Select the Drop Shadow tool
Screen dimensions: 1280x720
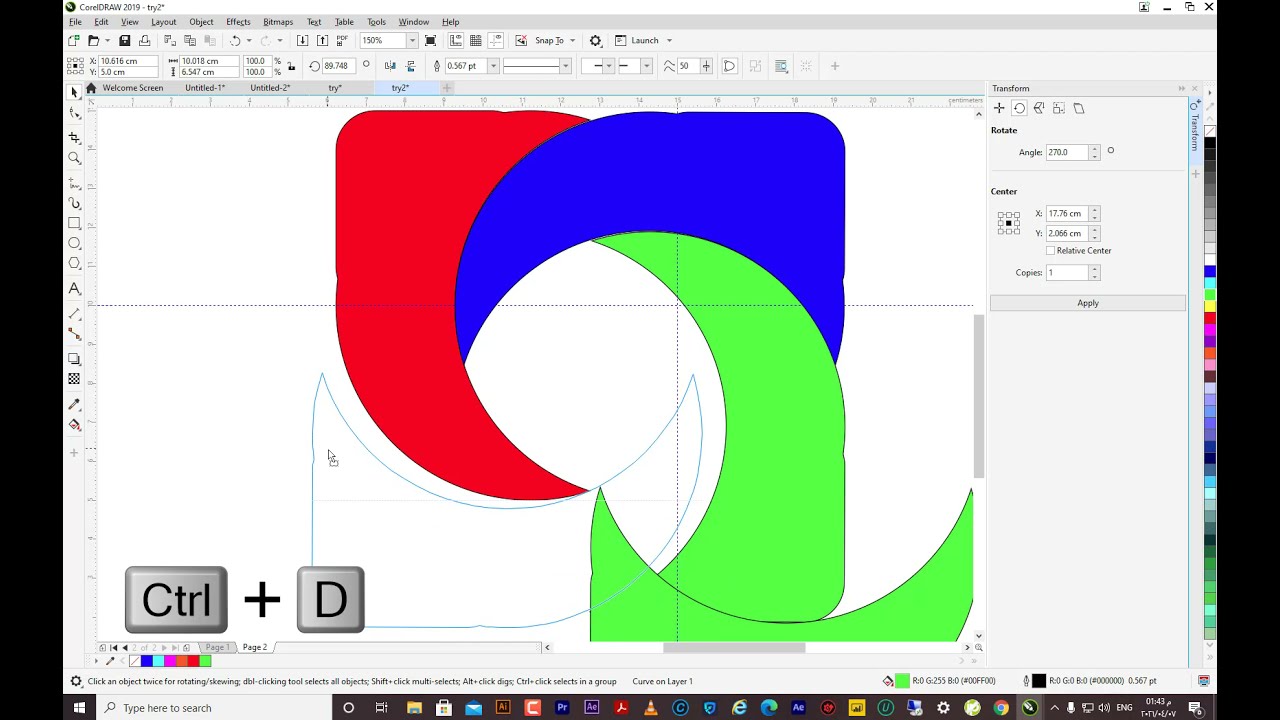tap(74, 358)
